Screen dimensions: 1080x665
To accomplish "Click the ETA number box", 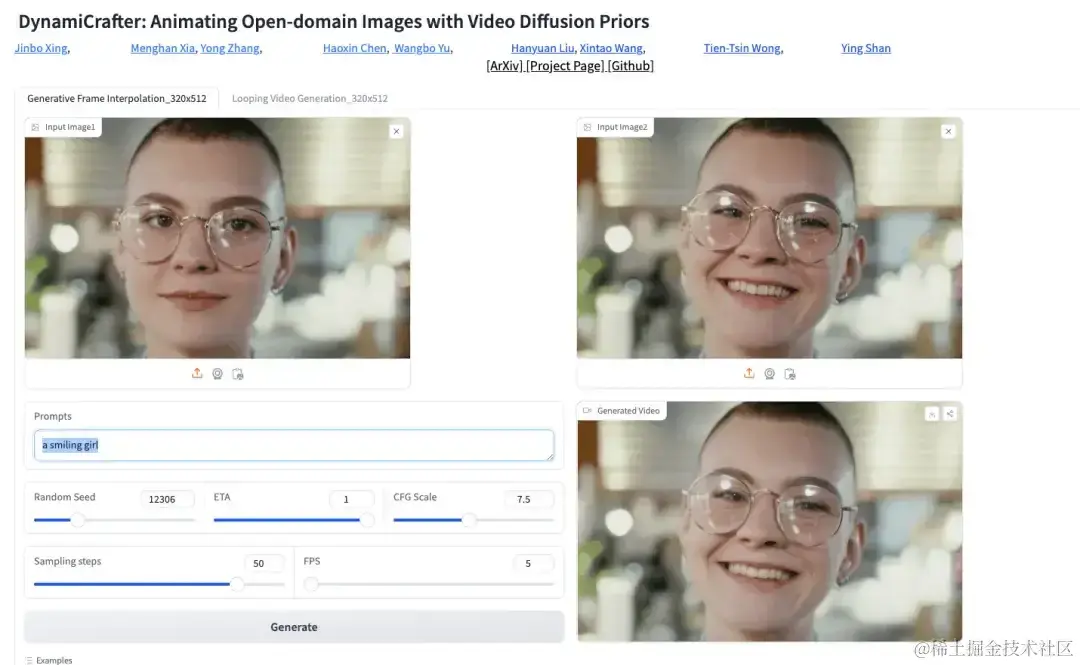I will (351, 499).
